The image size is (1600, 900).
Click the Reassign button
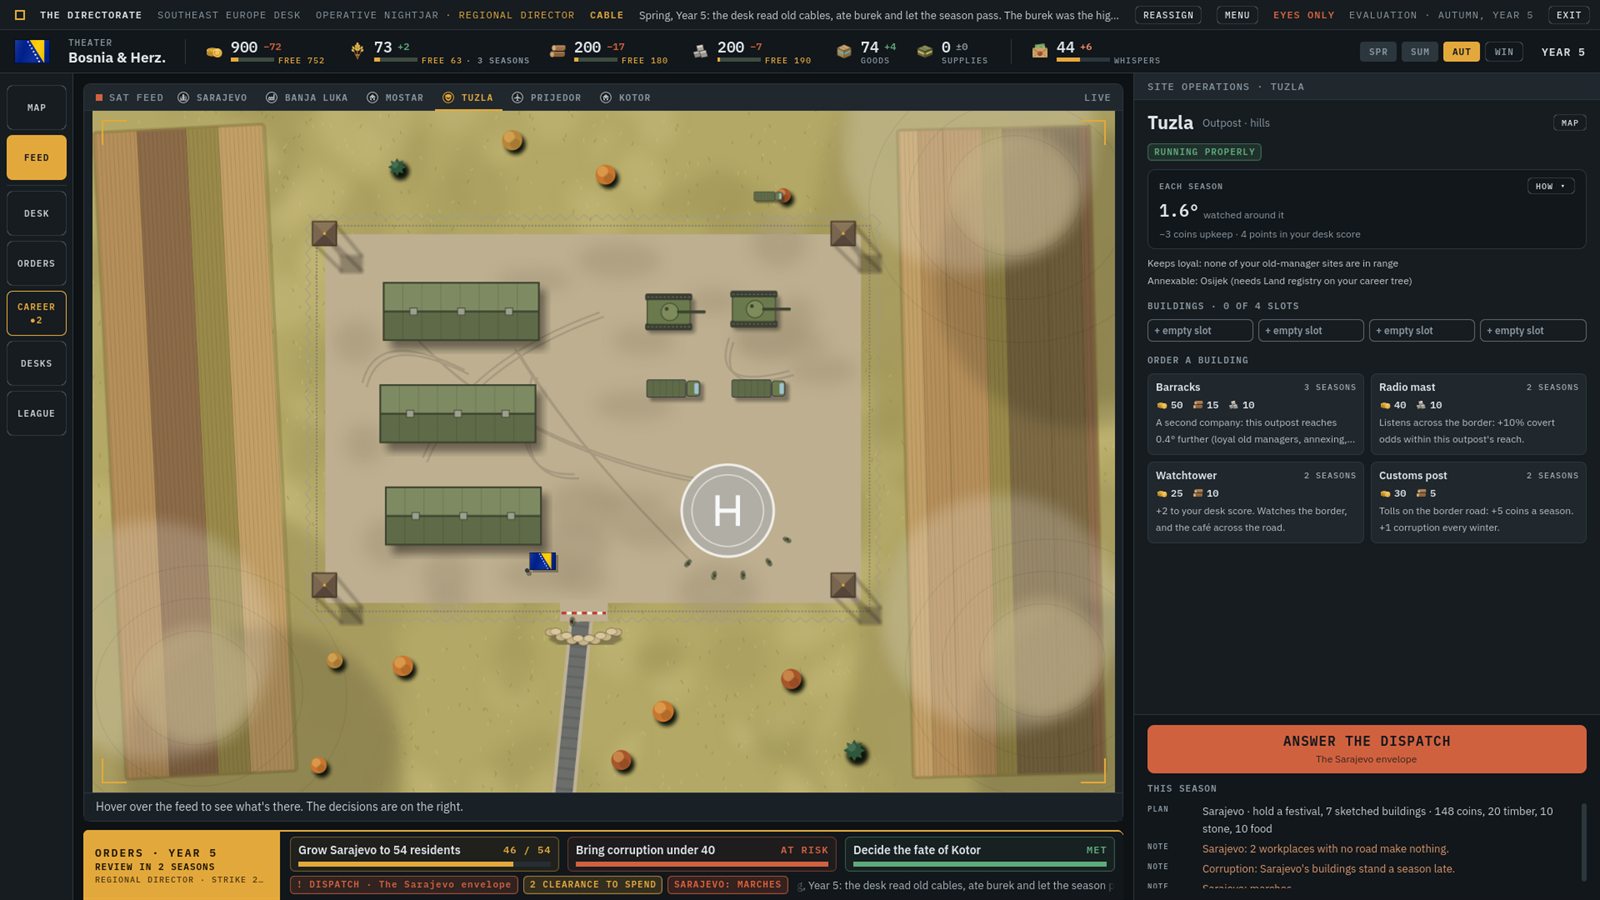pyautogui.click(x=1168, y=15)
